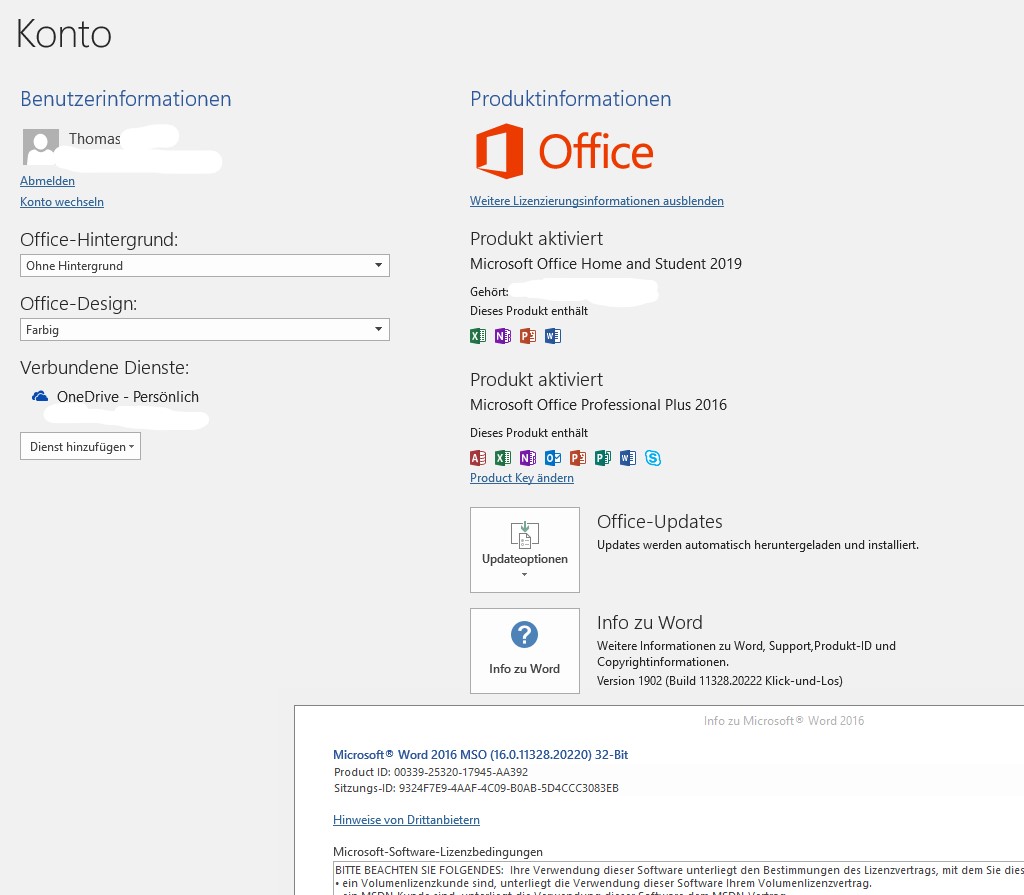Click the OneNote icon under Home and Student 2019
The height and width of the screenshot is (895, 1024).
pos(503,336)
